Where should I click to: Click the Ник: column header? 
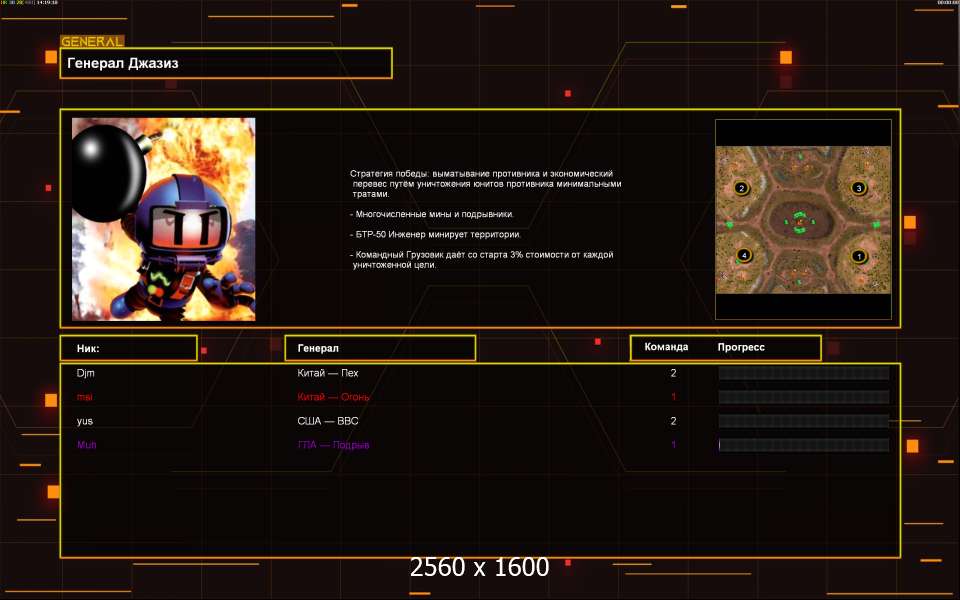coord(128,348)
